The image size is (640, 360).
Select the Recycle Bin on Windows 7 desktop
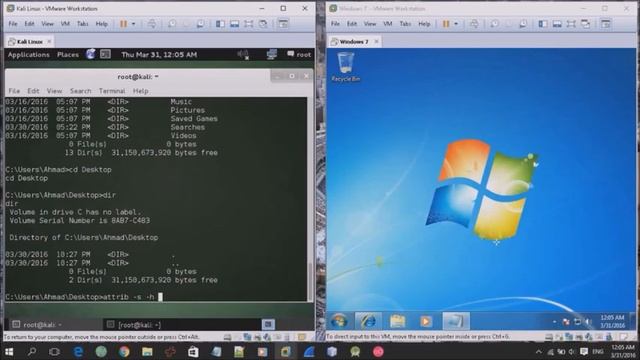coord(346,67)
